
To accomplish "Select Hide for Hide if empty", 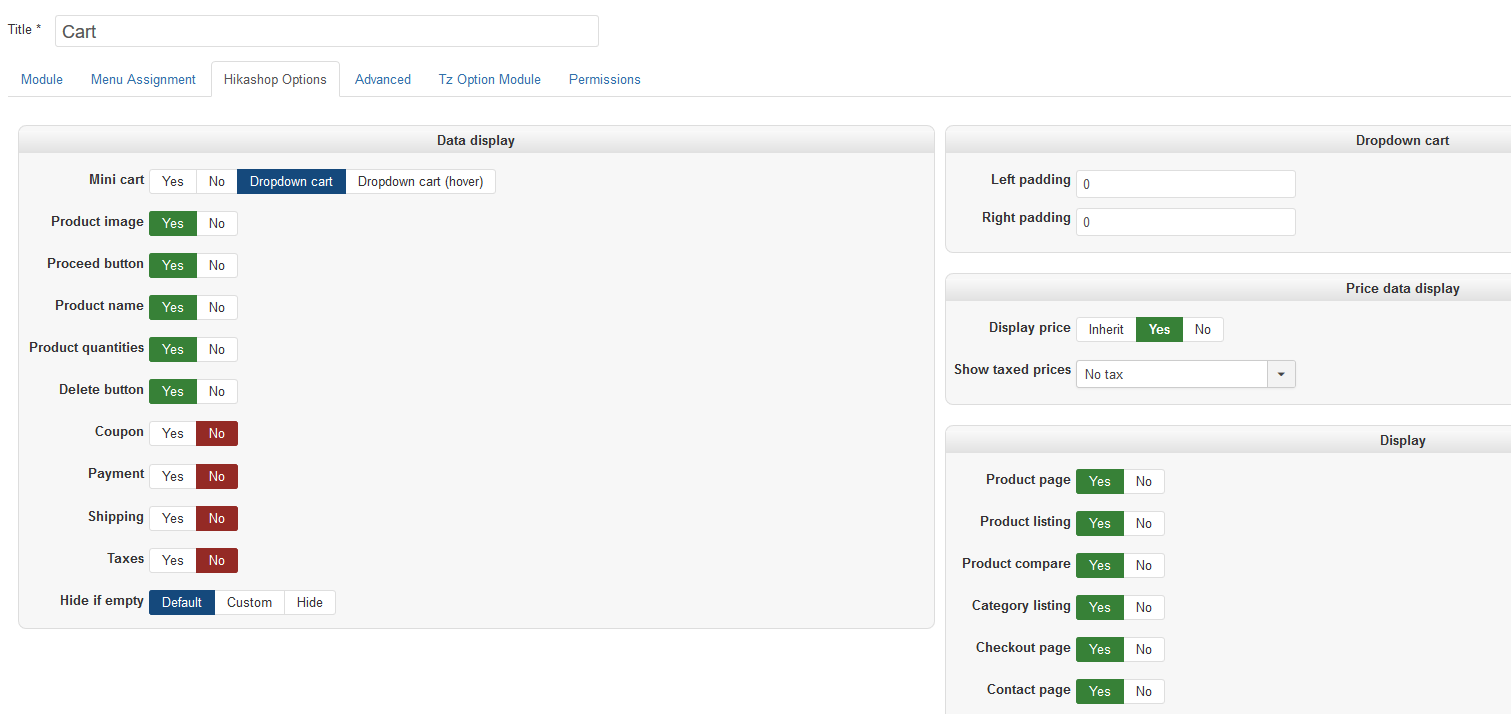I will tap(310, 602).
